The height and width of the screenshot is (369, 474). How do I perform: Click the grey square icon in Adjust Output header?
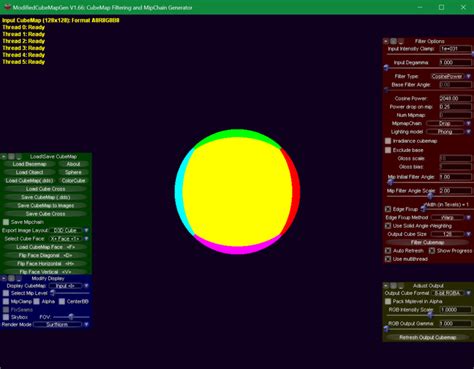pyautogui.click(x=393, y=286)
